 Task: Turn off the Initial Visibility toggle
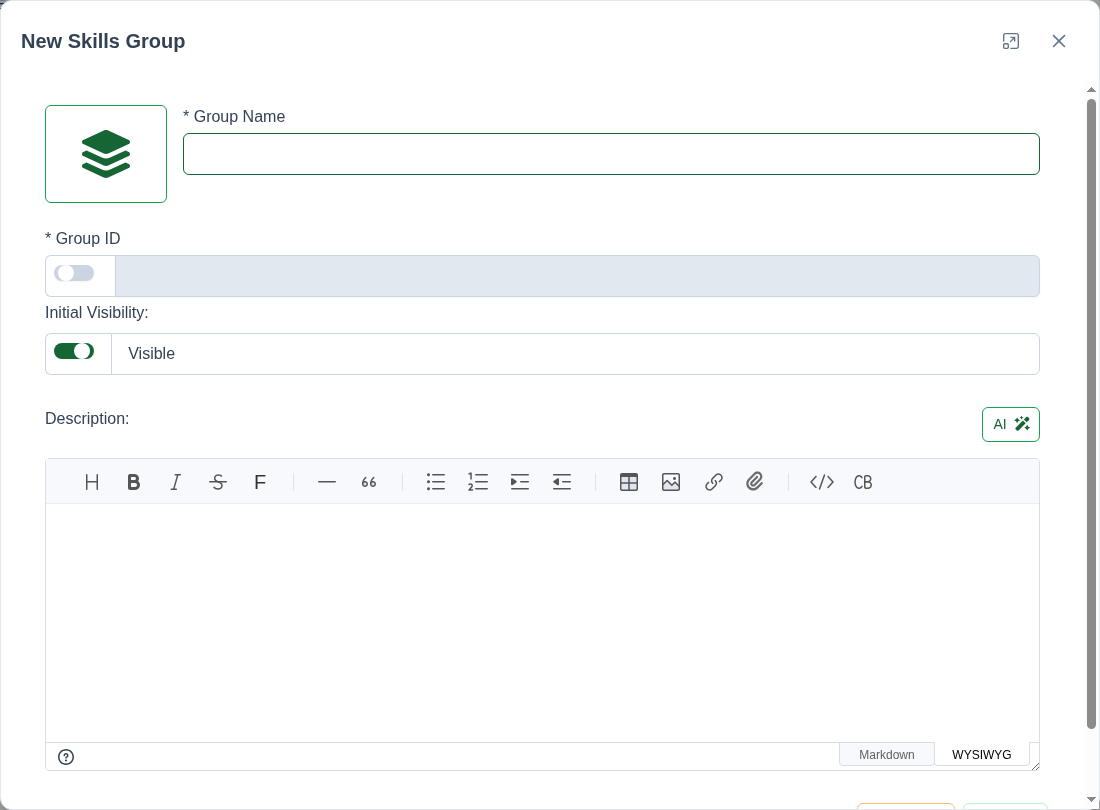[x=74, y=351]
